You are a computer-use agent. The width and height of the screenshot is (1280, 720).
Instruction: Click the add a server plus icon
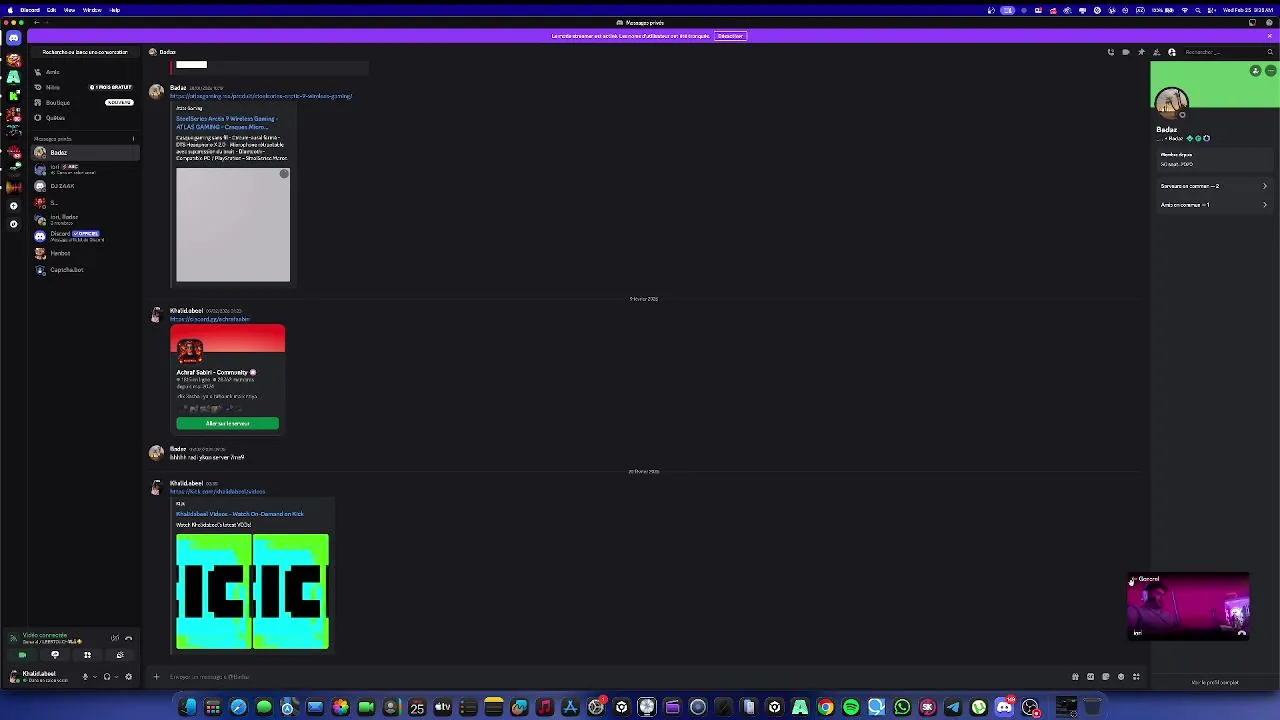coord(14,205)
